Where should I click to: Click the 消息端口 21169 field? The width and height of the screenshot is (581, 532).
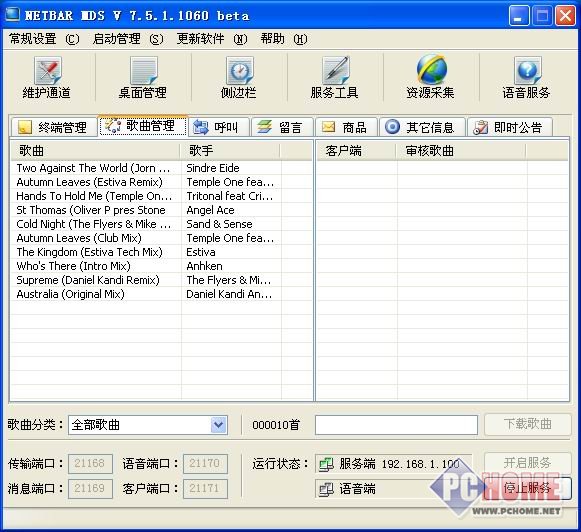(x=90, y=489)
